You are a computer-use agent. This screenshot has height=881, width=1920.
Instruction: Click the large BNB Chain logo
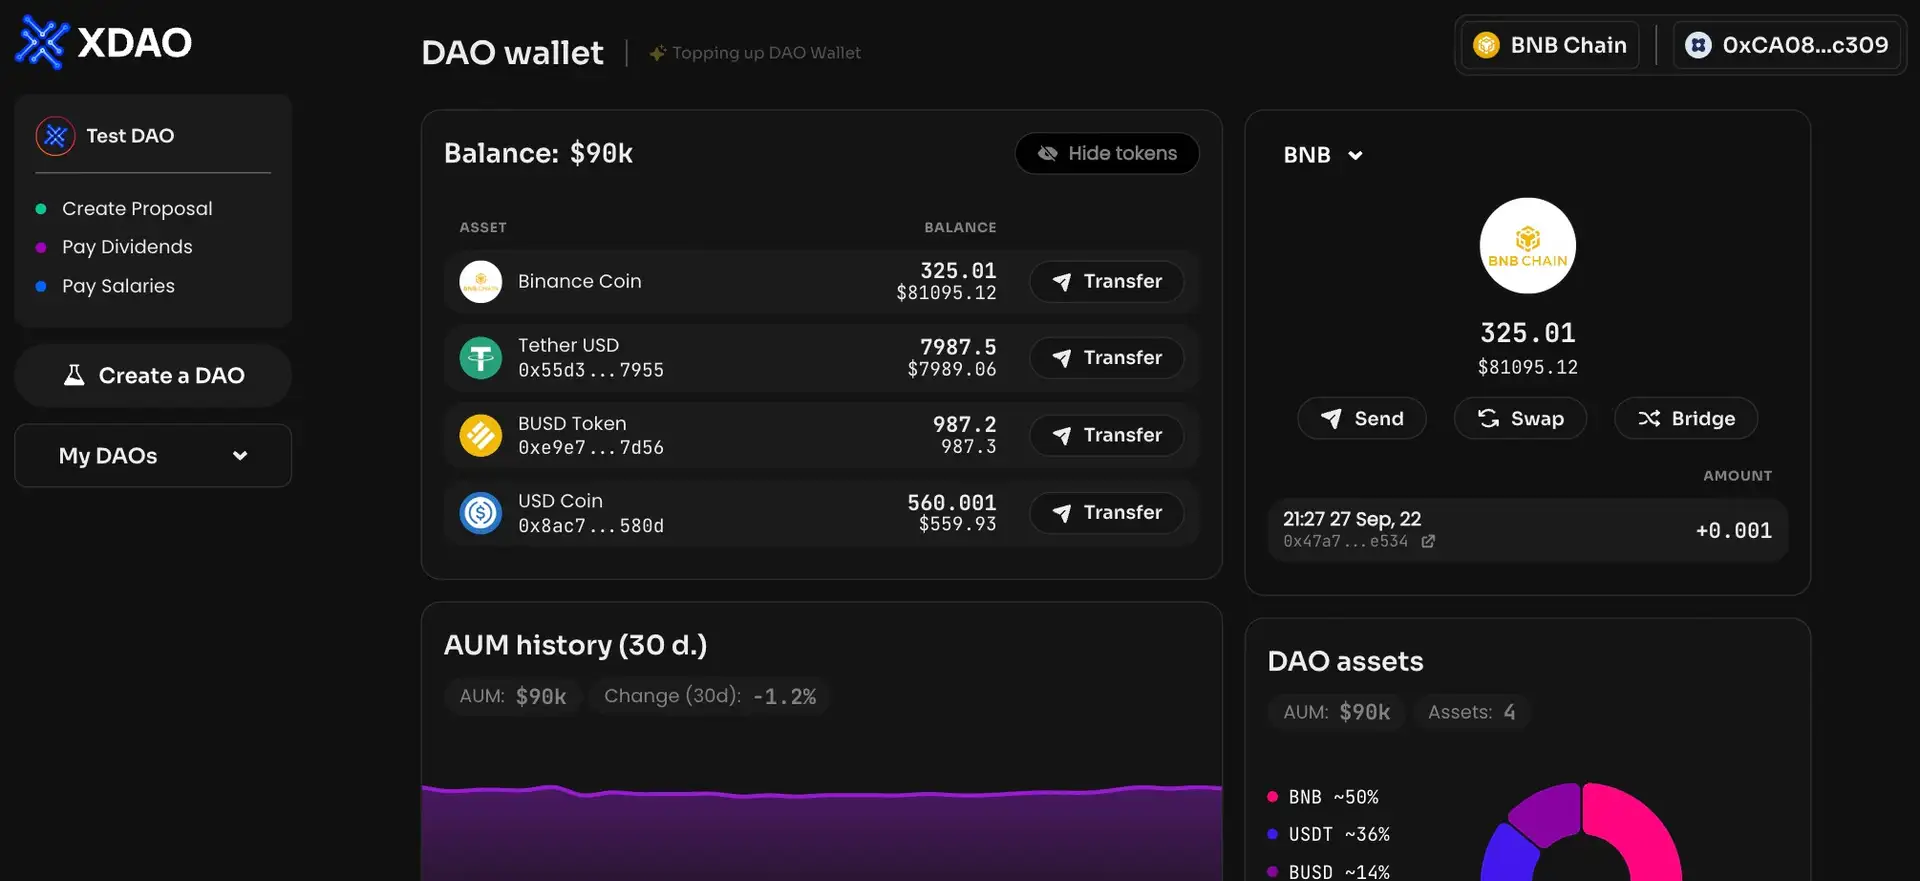pos(1527,246)
